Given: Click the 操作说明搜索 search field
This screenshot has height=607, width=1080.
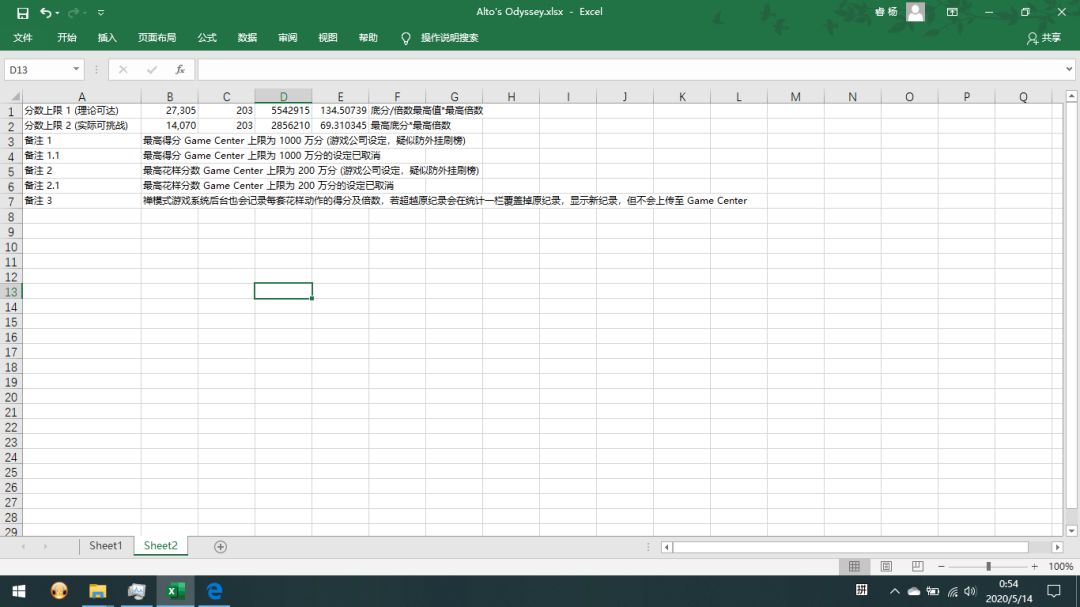Looking at the screenshot, I should click(450, 38).
